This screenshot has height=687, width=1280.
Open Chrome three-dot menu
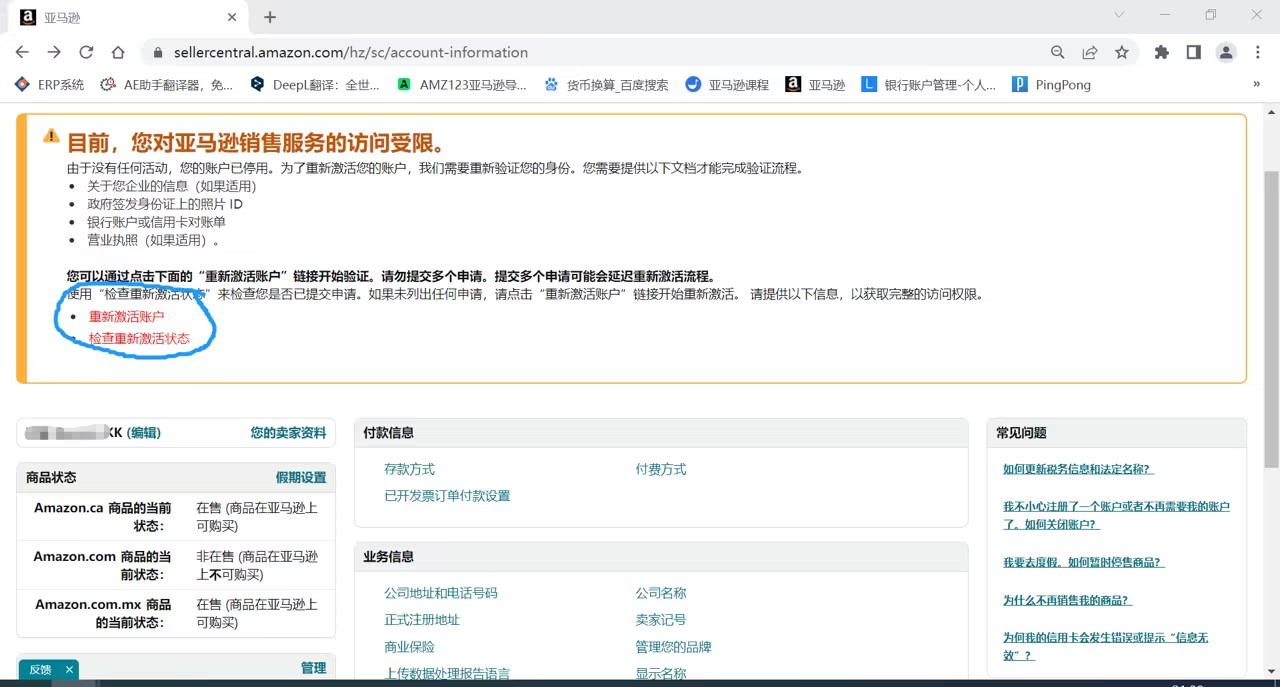(x=1257, y=52)
